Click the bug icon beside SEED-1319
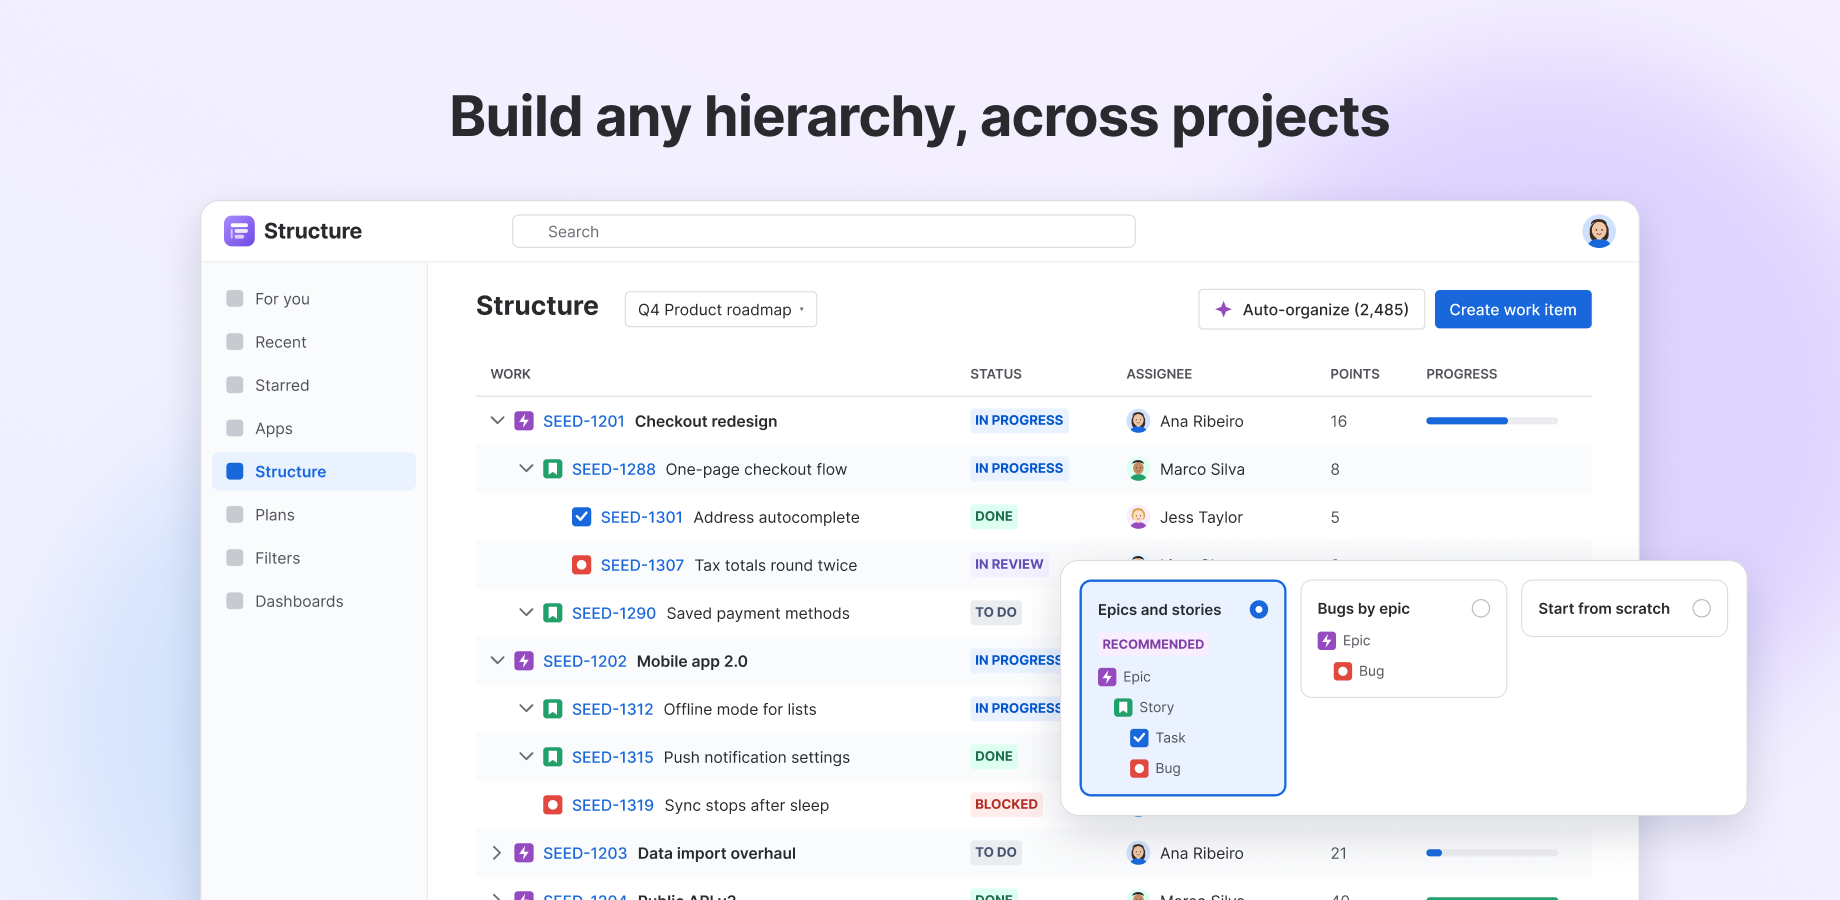 coord(553,805)
